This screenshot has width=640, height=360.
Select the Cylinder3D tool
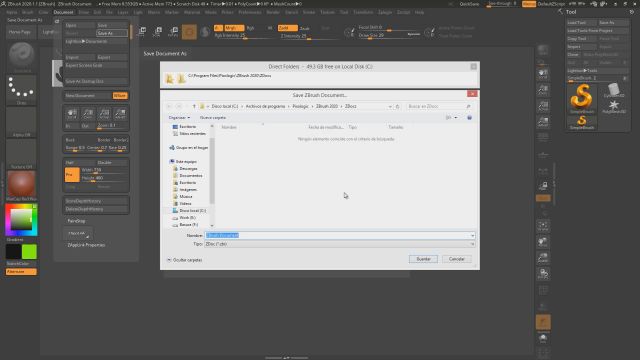coord(613,90)
